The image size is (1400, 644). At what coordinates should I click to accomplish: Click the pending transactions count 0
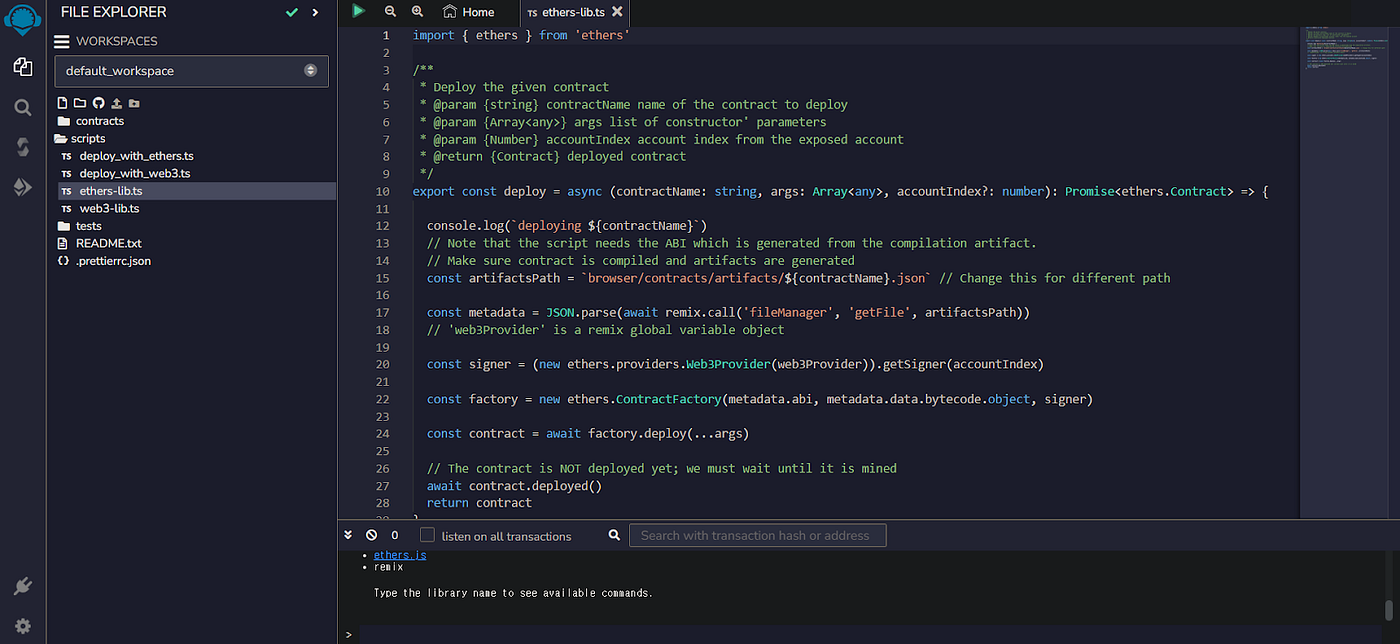pyautogui.click(x=395, y=536)
